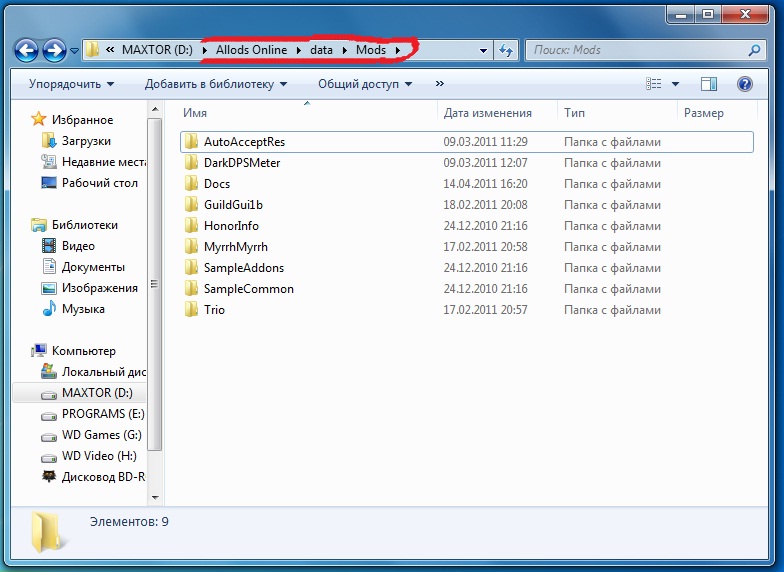This screenshot has height=572, width=784.
Task: Select the GuildGui1b folder icon
Action: pos(191,204)
